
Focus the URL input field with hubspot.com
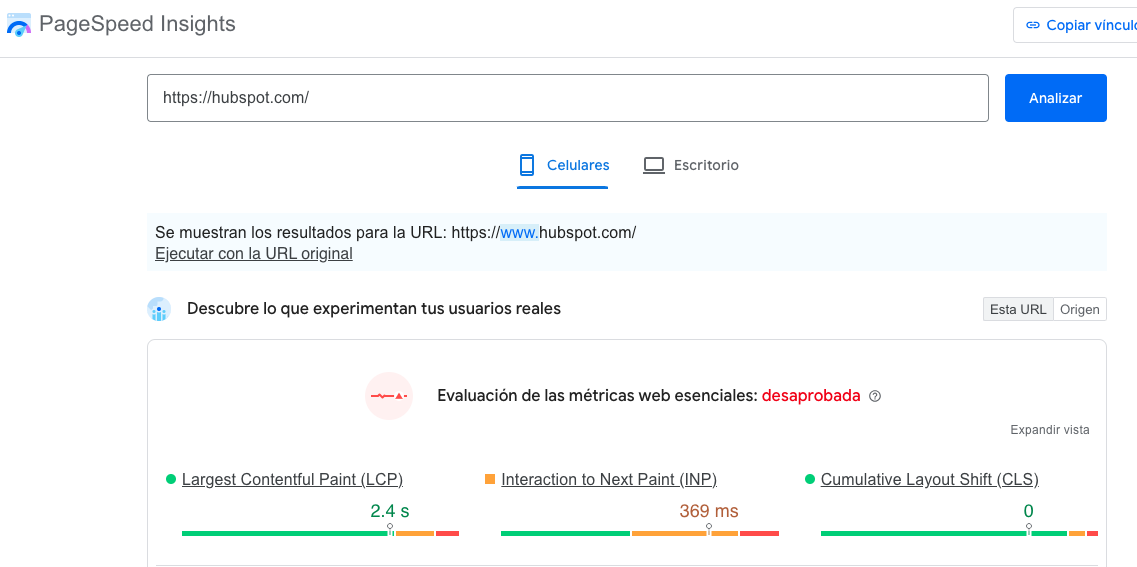pyautogui.click(x=567, y=98)
